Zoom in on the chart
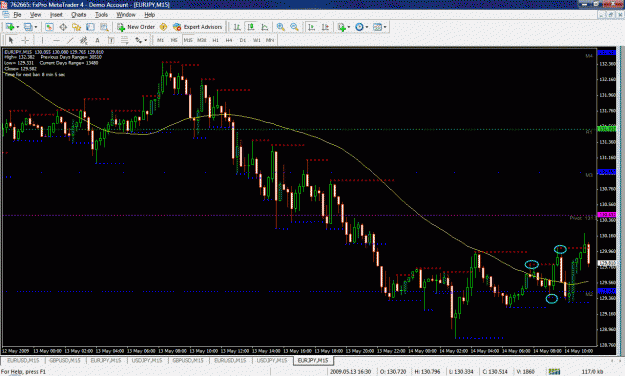 [x=281, y=27]
